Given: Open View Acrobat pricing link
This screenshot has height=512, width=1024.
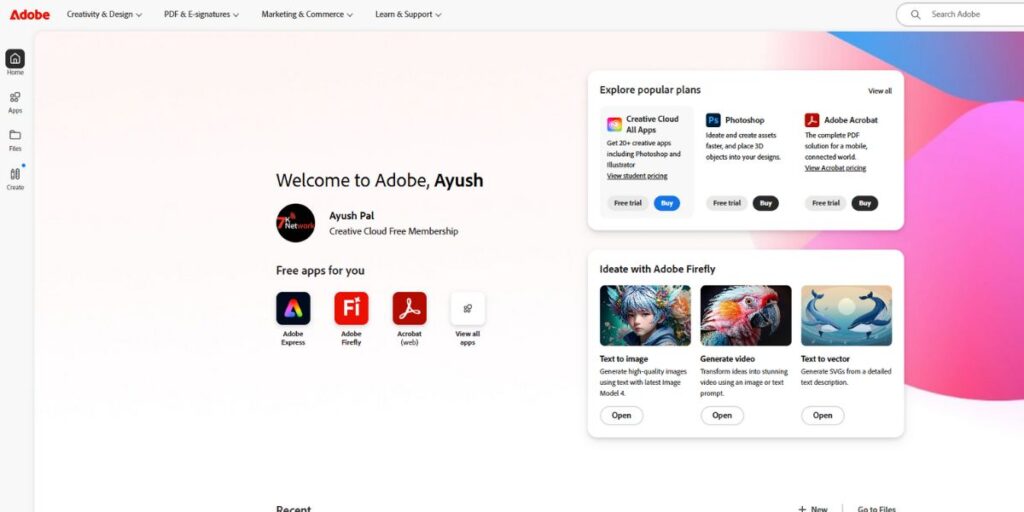Looking at the screenshot, I should pyautogui.click(x=835, y=168).
